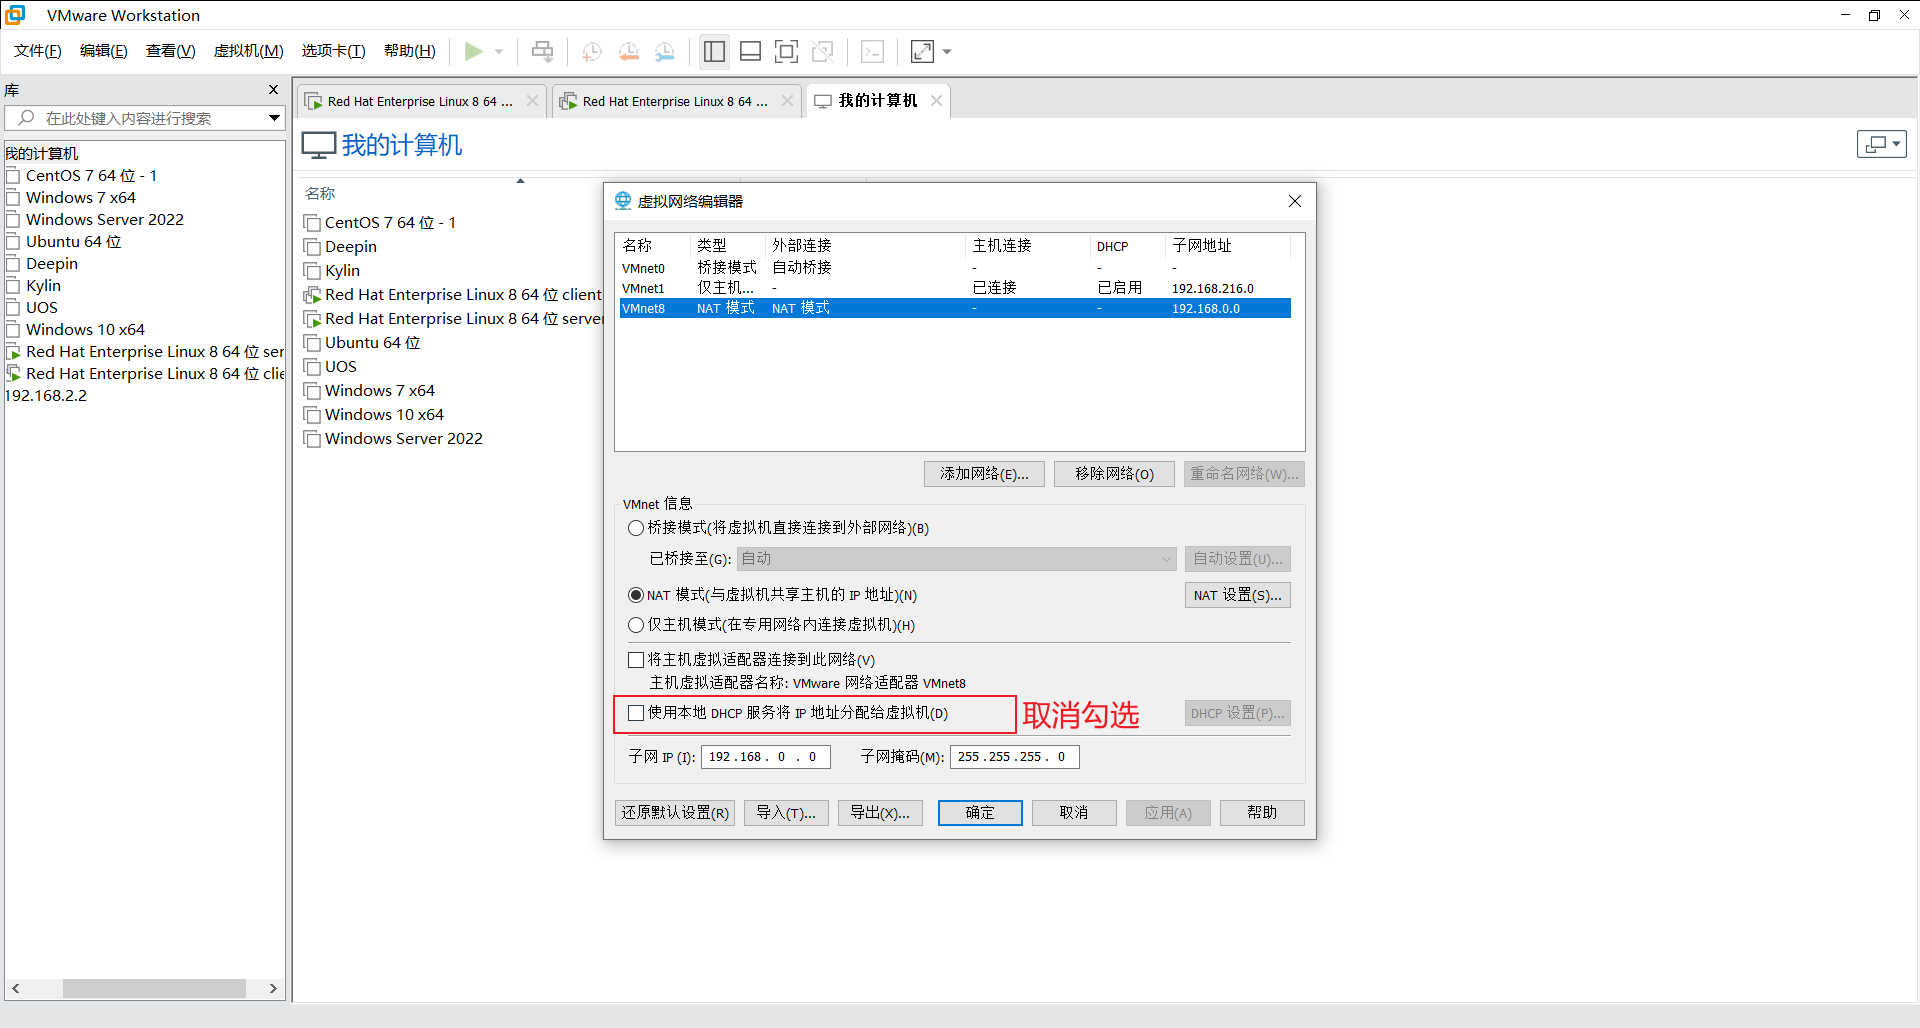Click the 取消 button
Viewport: 1920px width, 1028px height.
pyautogui.click(x=1074, y=813)
